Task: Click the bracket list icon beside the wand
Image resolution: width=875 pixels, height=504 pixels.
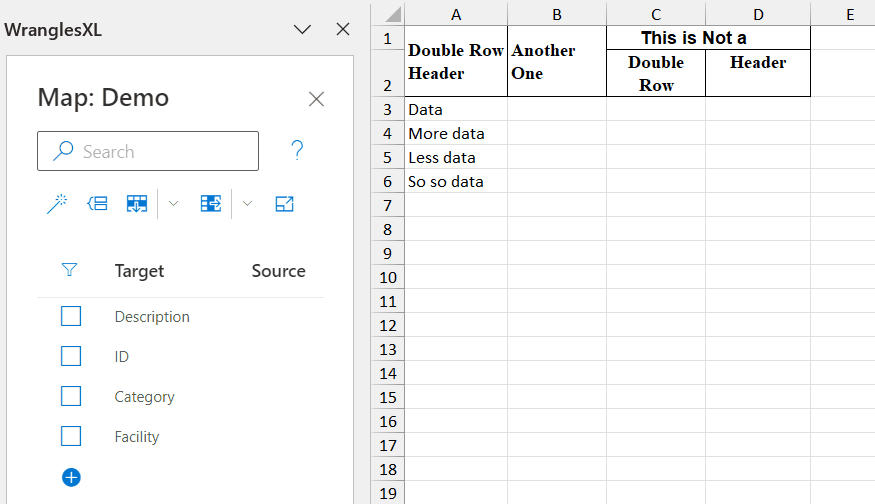Action: pos(97,204)
